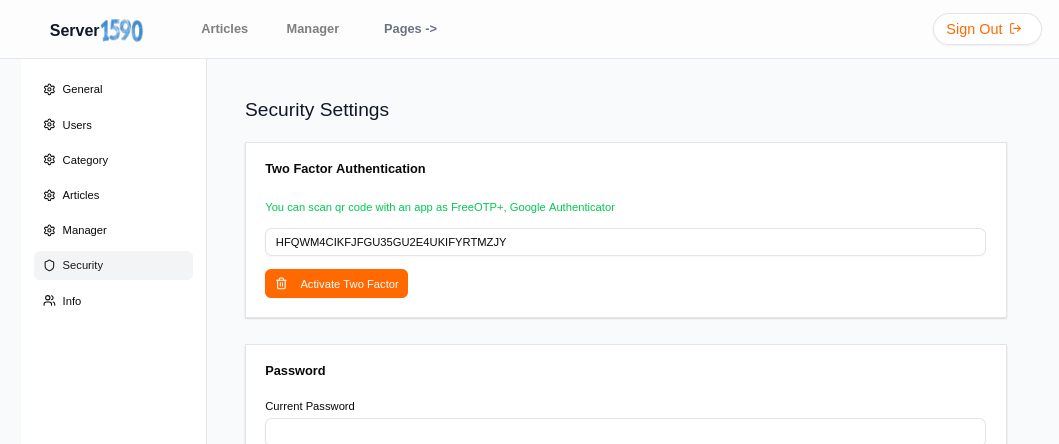Click the gear icon beside Articles
Image resolution: width=1059 pixels, height=444 pixels.
coord(49,195)
